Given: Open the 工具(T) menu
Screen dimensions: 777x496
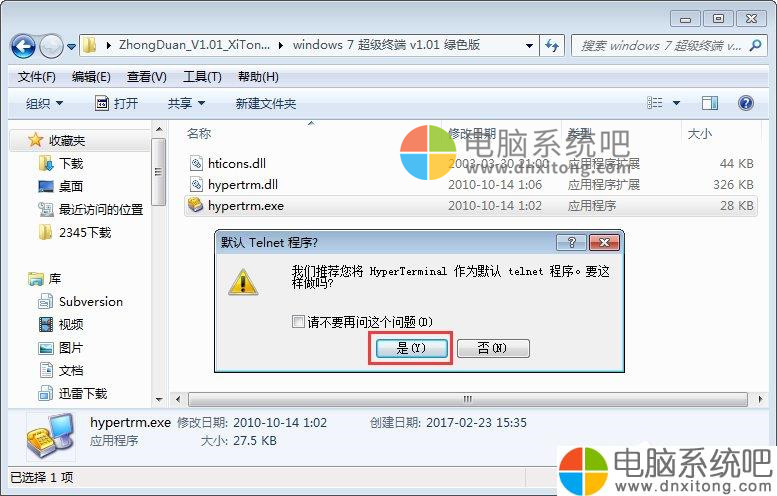Looking at the screenshot, I should [202, 77].
